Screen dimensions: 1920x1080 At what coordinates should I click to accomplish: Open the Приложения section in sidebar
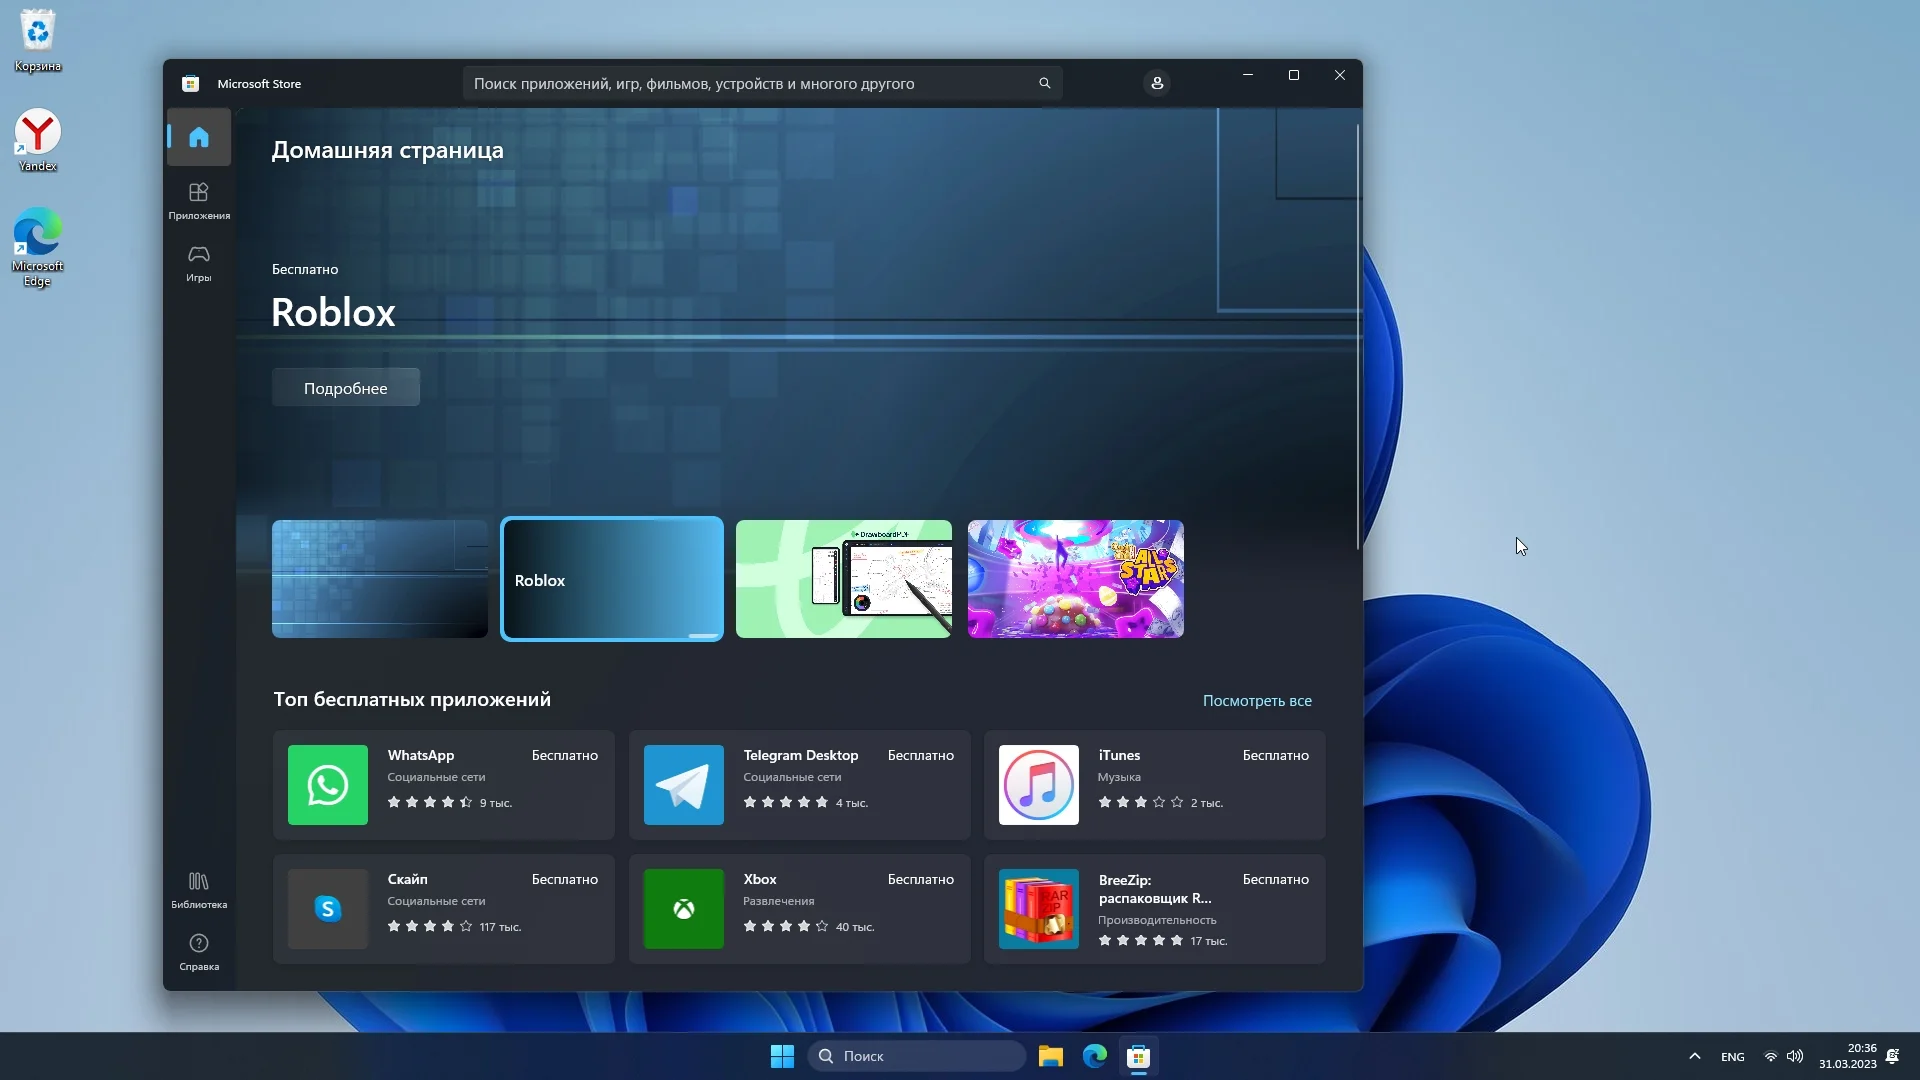pyautogui.click(x=198, y=200)
